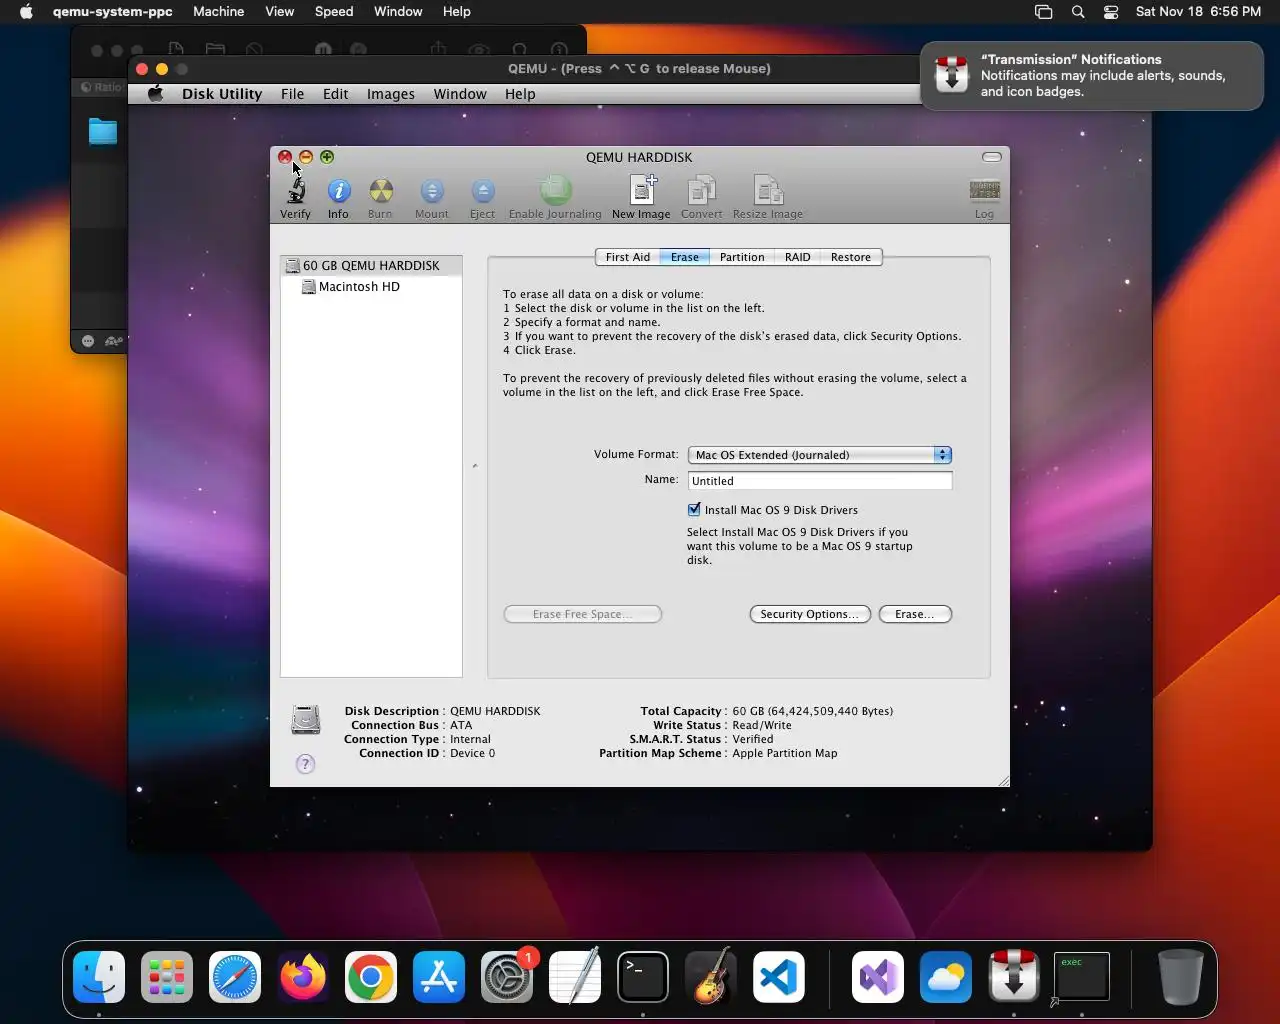Open the Trash in the Dock
The width and height of the screenshot is (1280, 1024).
1180,976
